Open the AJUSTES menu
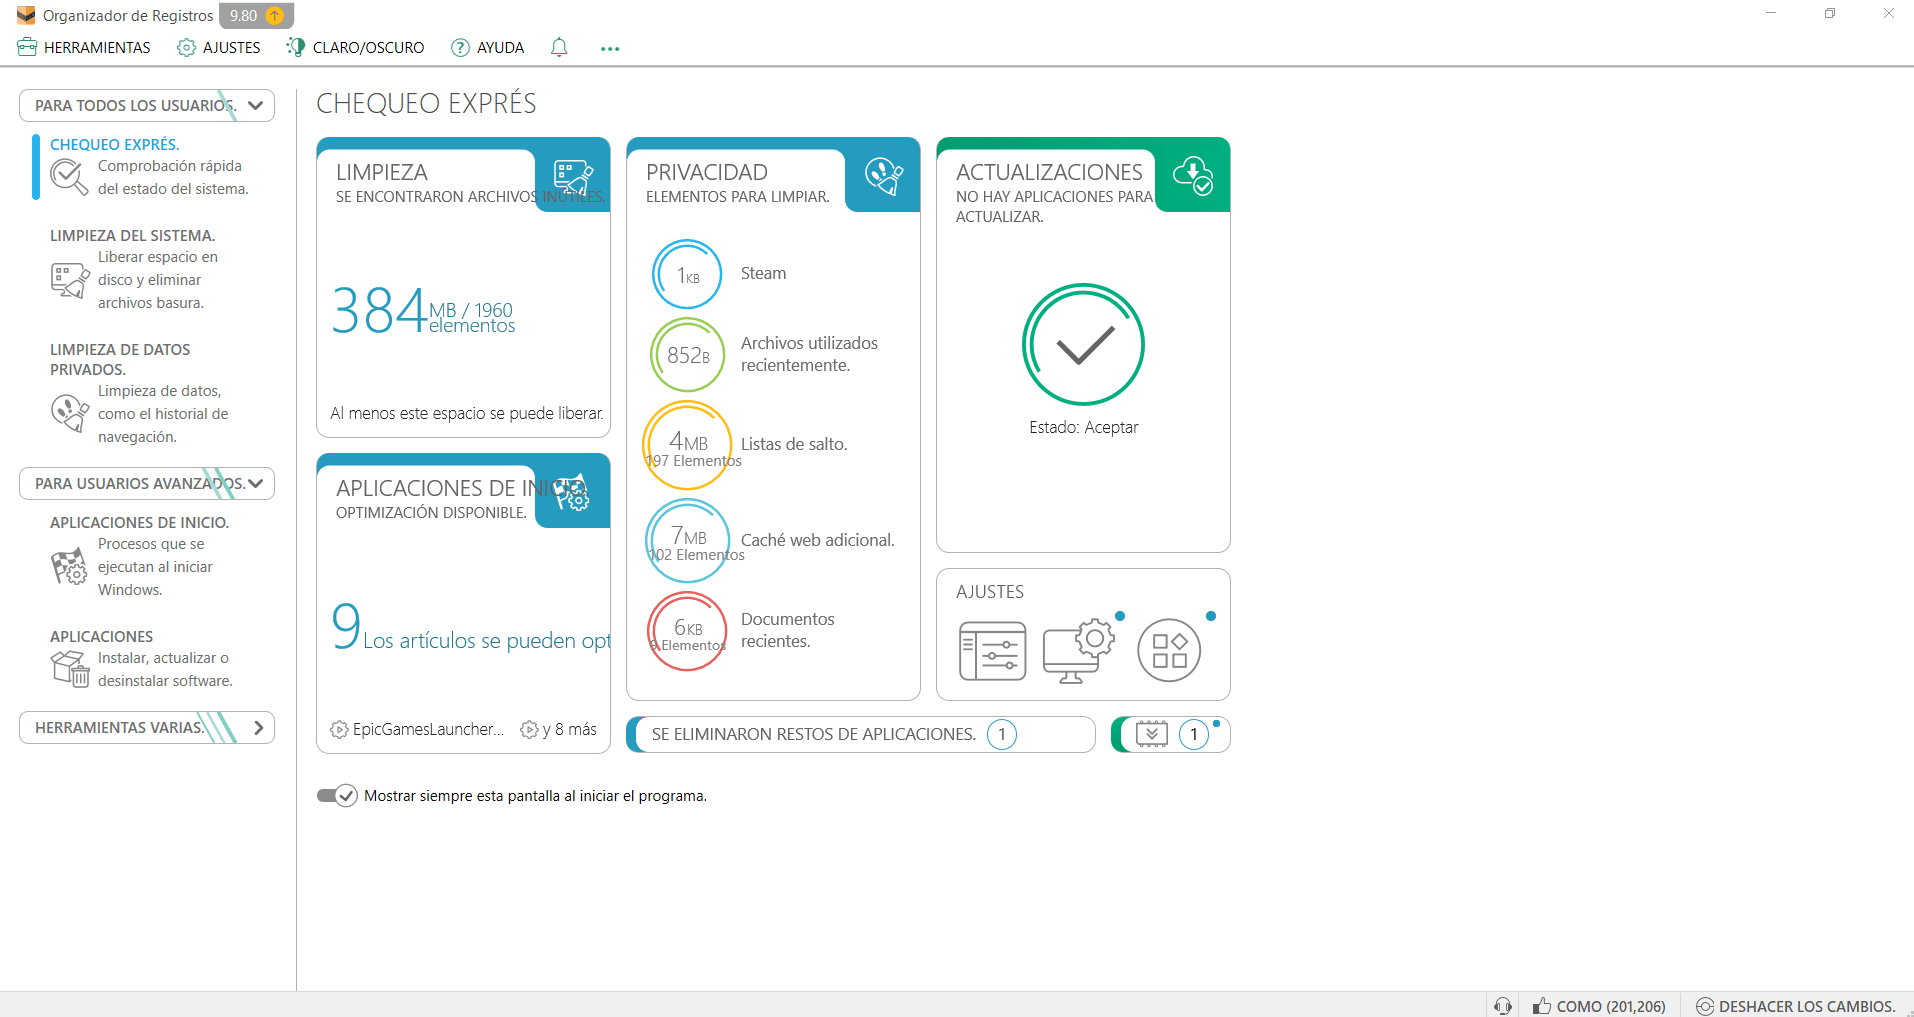This screenshot has height=1017, width=1914. (219, 47)
